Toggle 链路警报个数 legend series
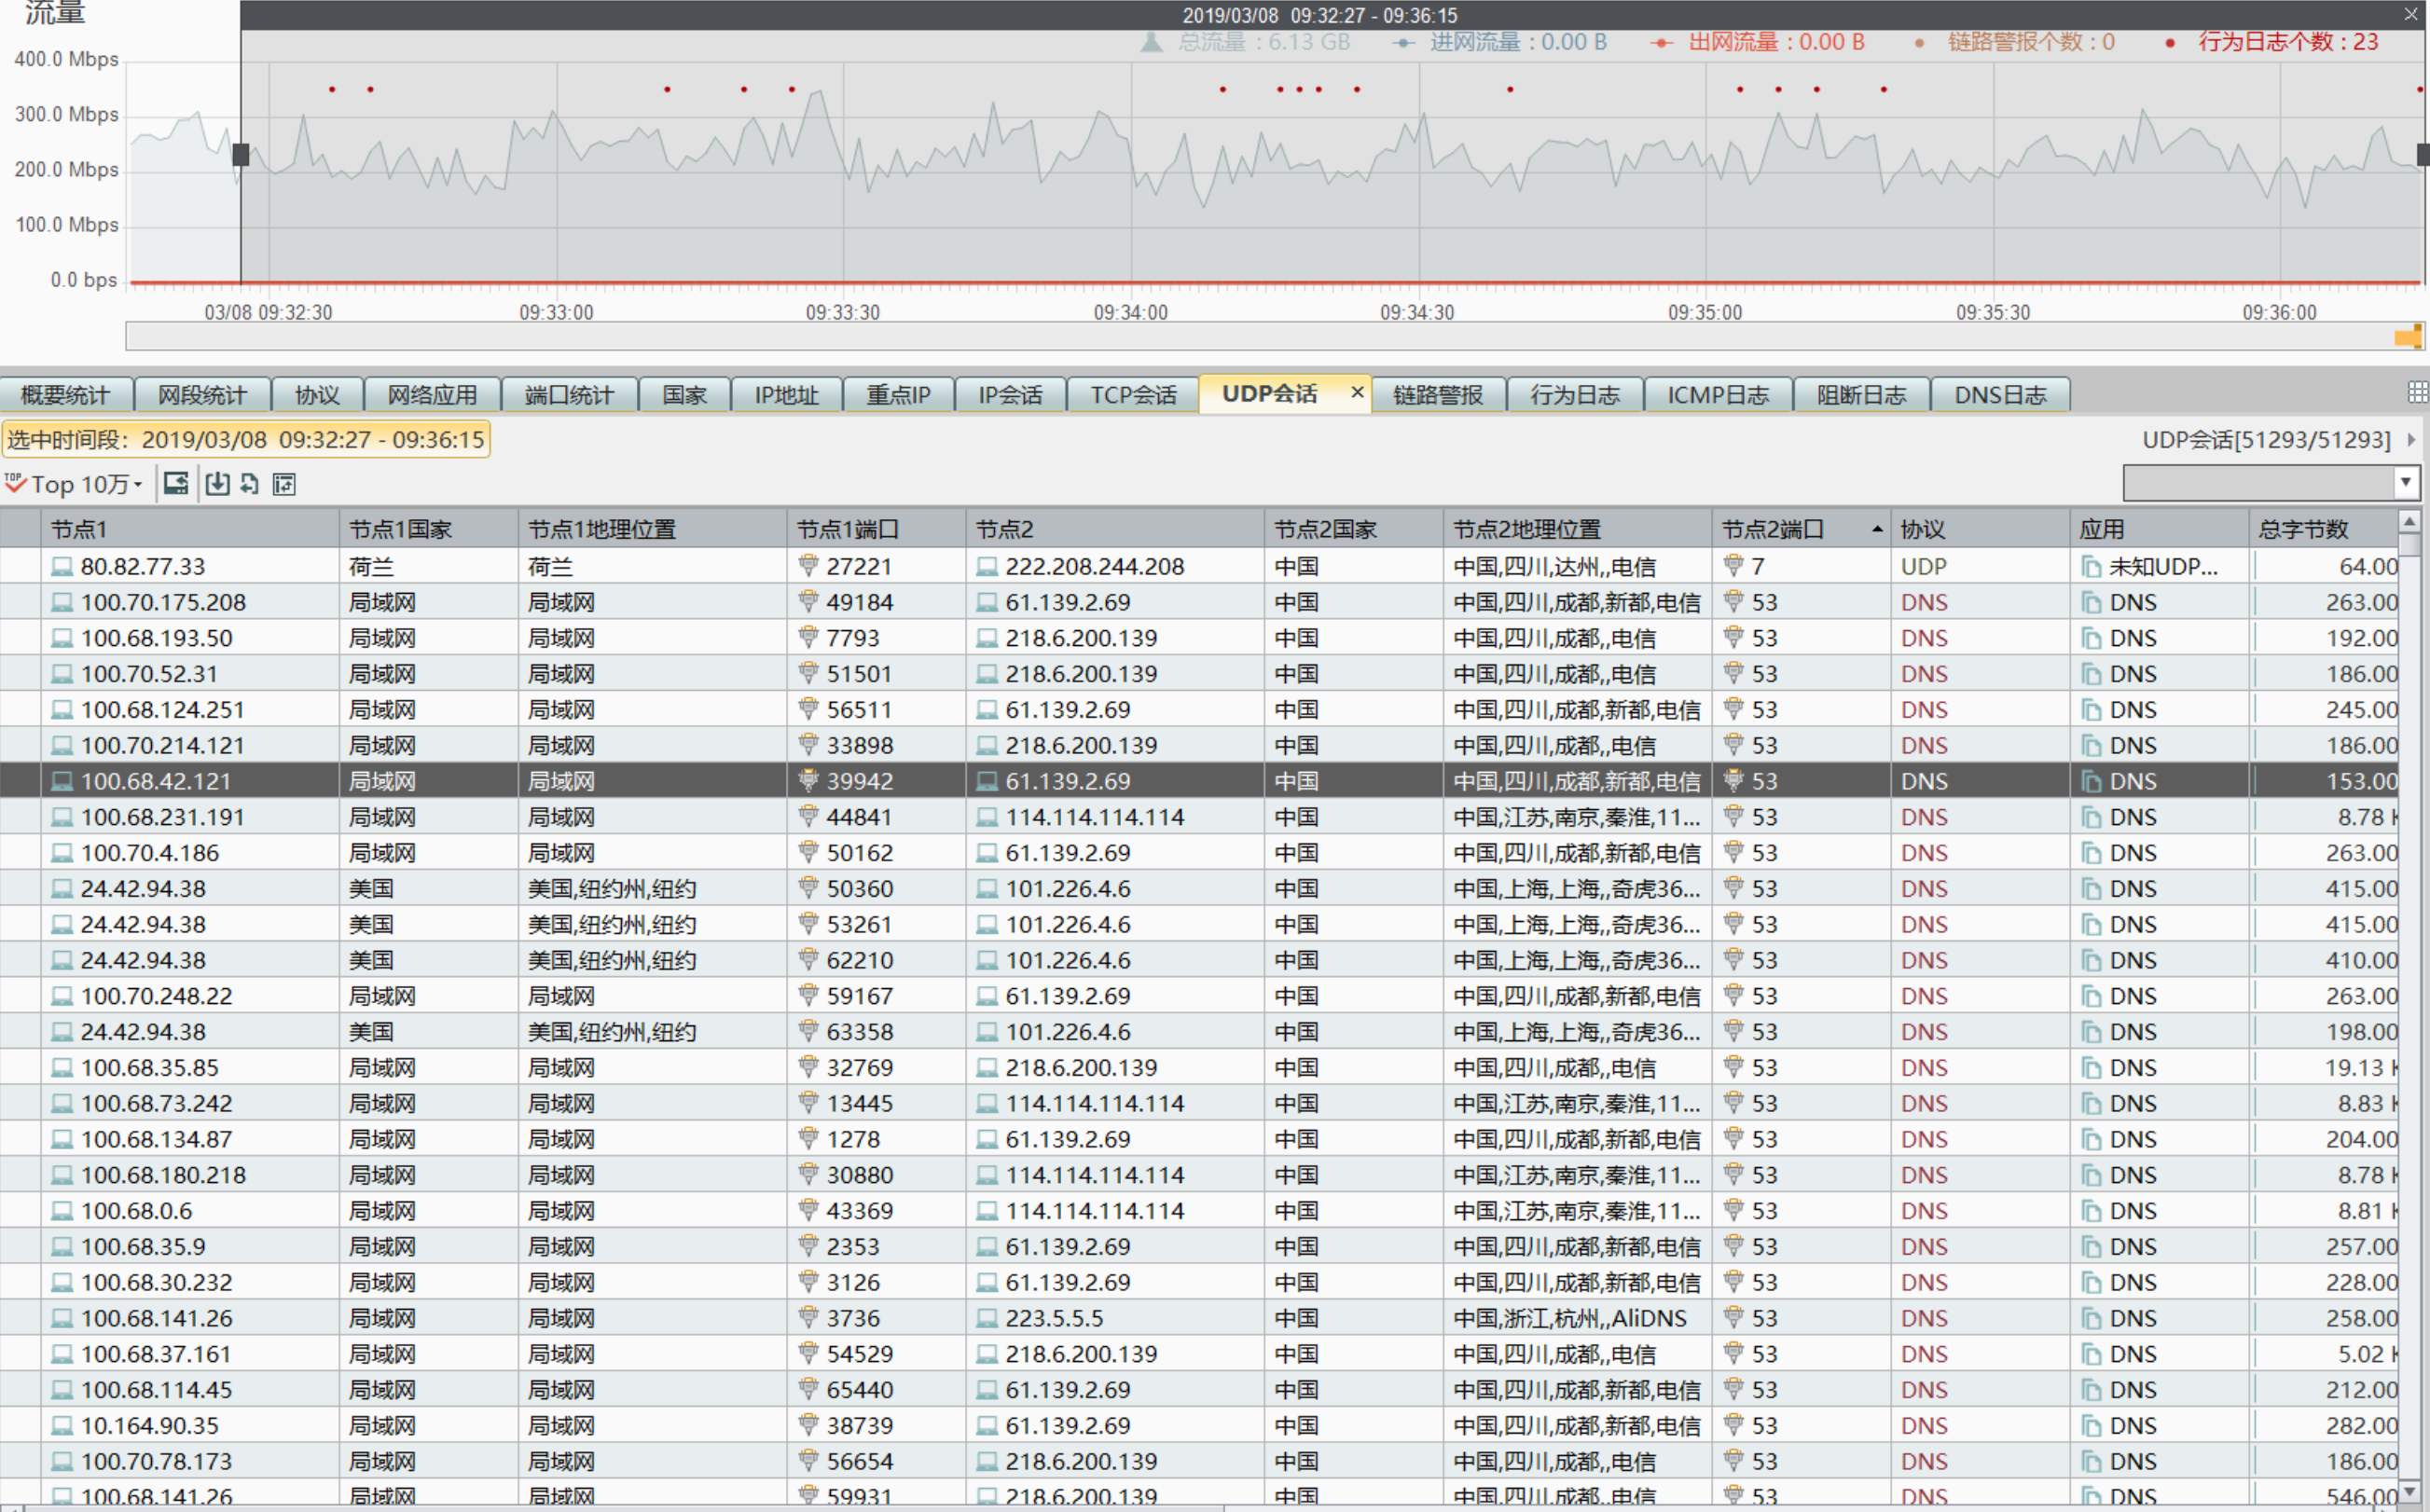 click(2014, 42)
